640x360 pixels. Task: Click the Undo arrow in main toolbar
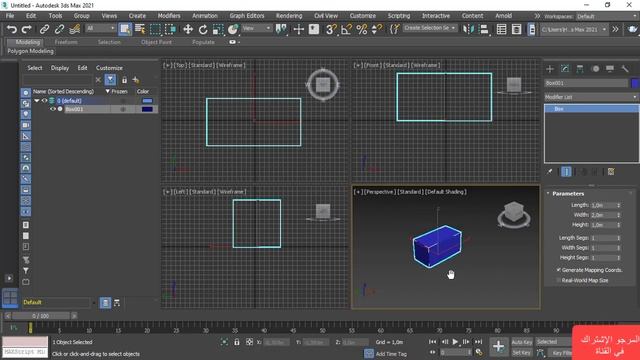click(x=11, y=29)
